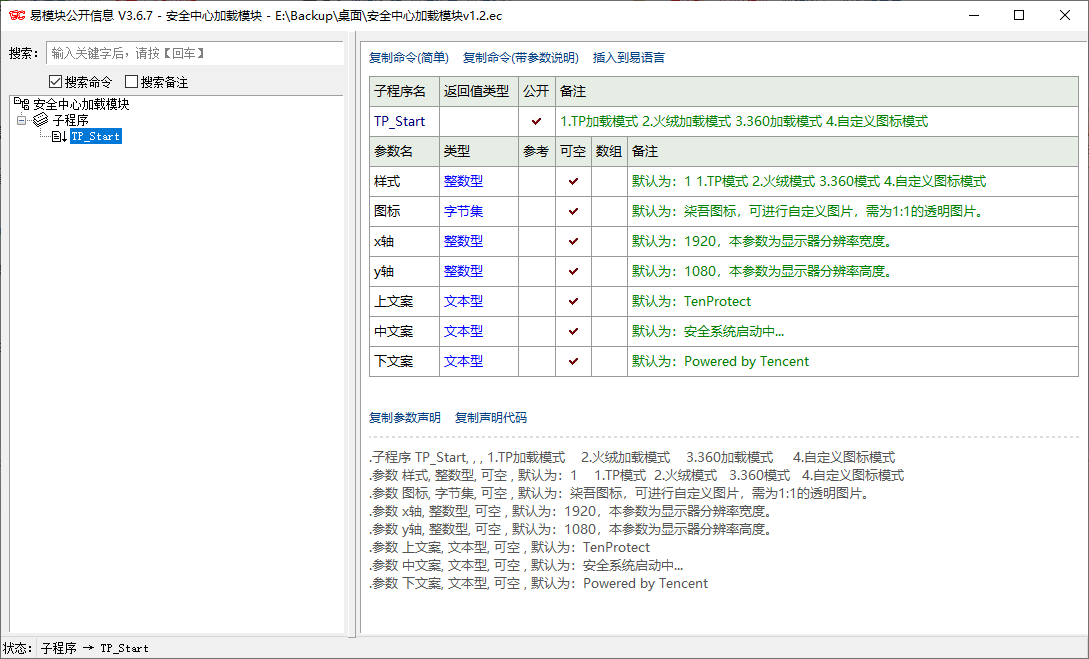The image size is (1089, 659).
Task: Select the y轴 parameter name cell
Action: point(404,271)
